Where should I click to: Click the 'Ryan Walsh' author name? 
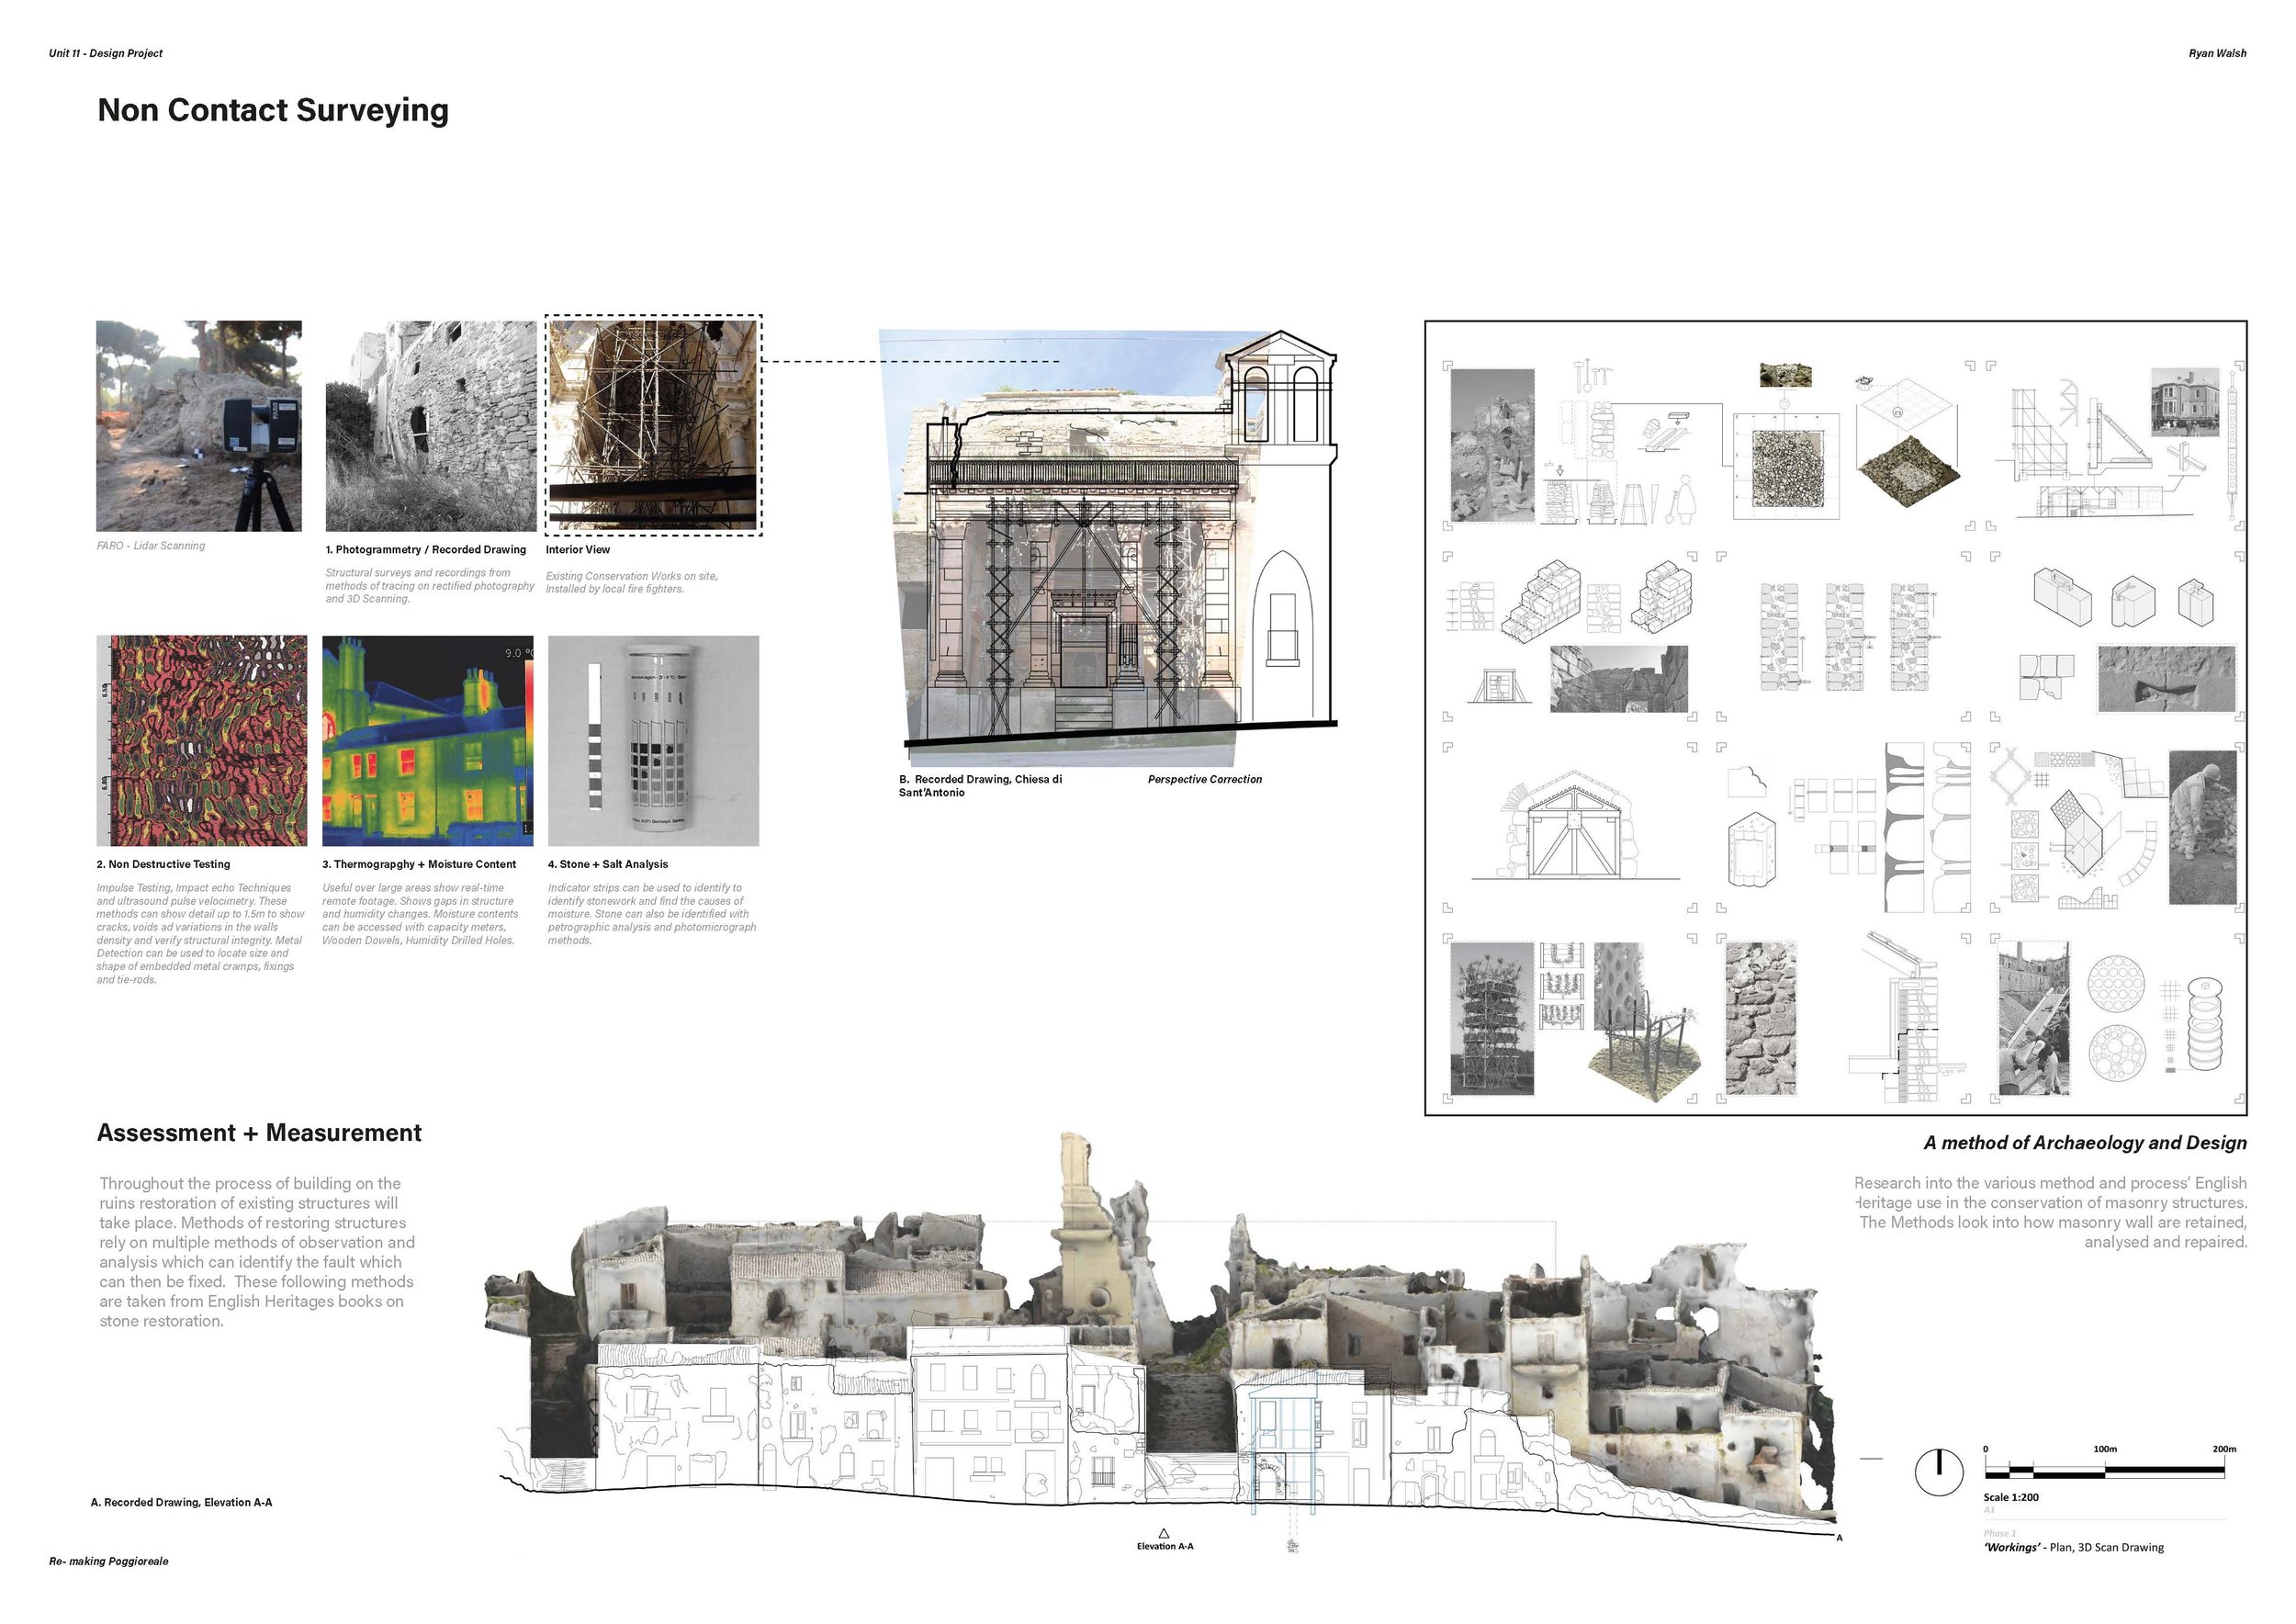tap(2216, 53)
